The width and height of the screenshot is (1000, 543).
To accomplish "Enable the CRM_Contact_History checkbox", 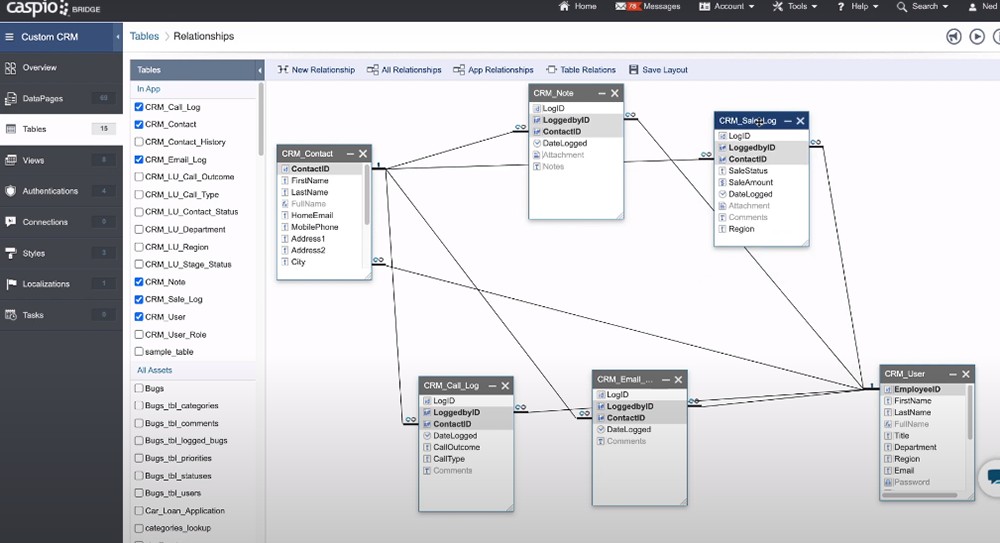I will coord(139,142).
